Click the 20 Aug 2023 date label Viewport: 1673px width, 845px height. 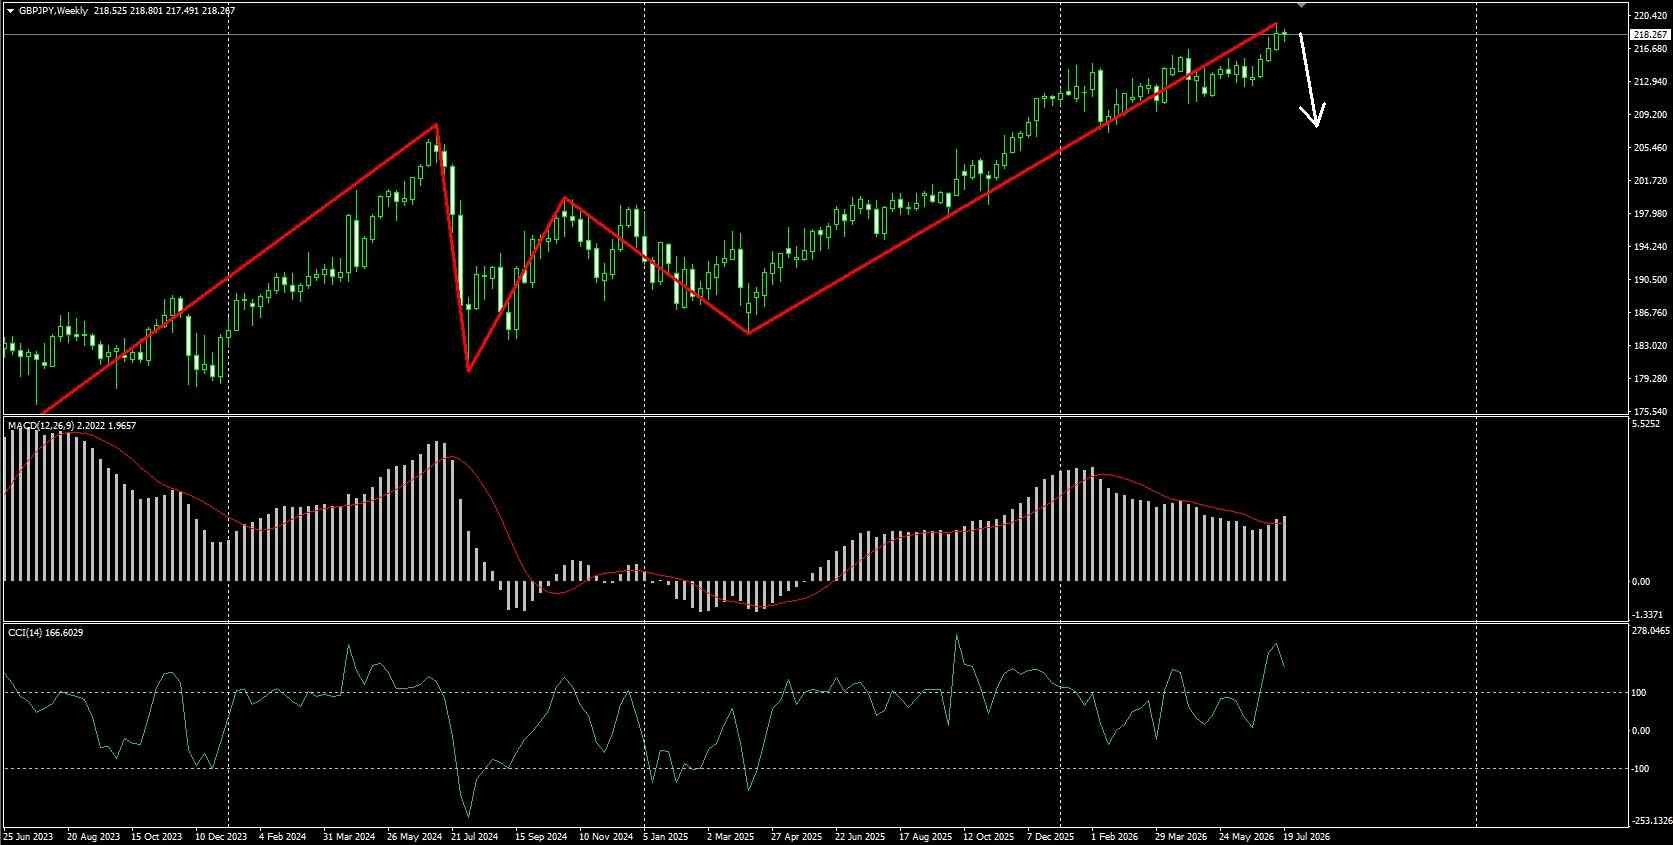tap(93, 836)
